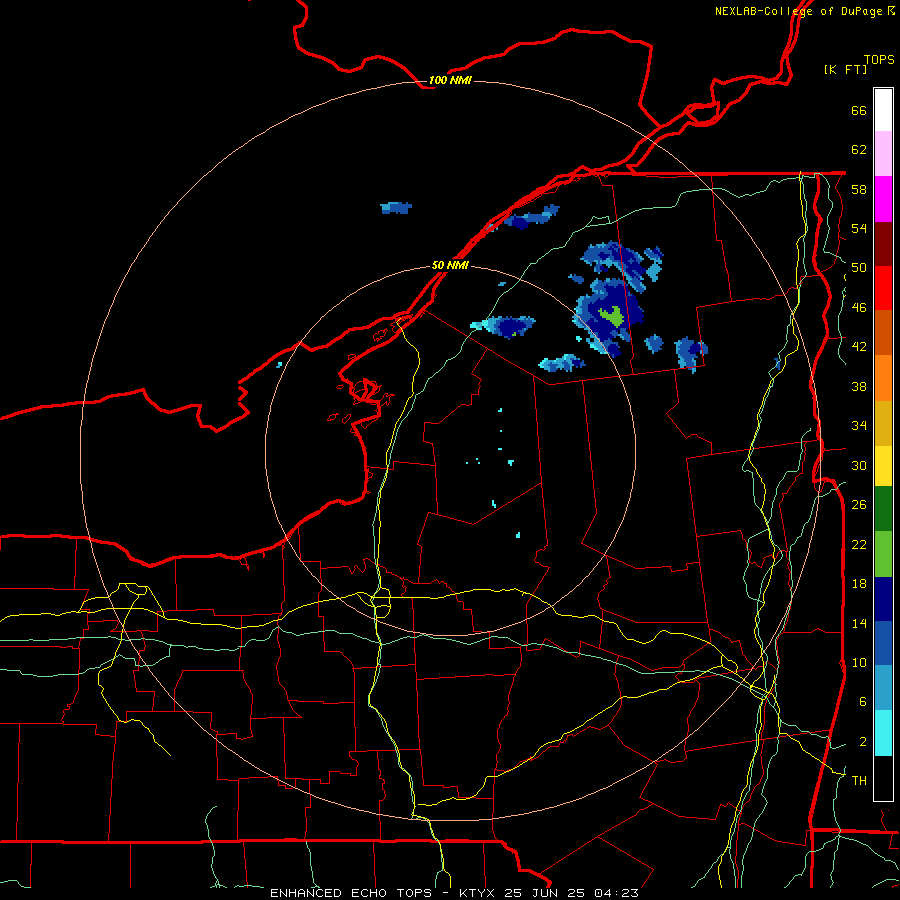
Task: Click the 6 value on the scale
Action: coord(863,702)
